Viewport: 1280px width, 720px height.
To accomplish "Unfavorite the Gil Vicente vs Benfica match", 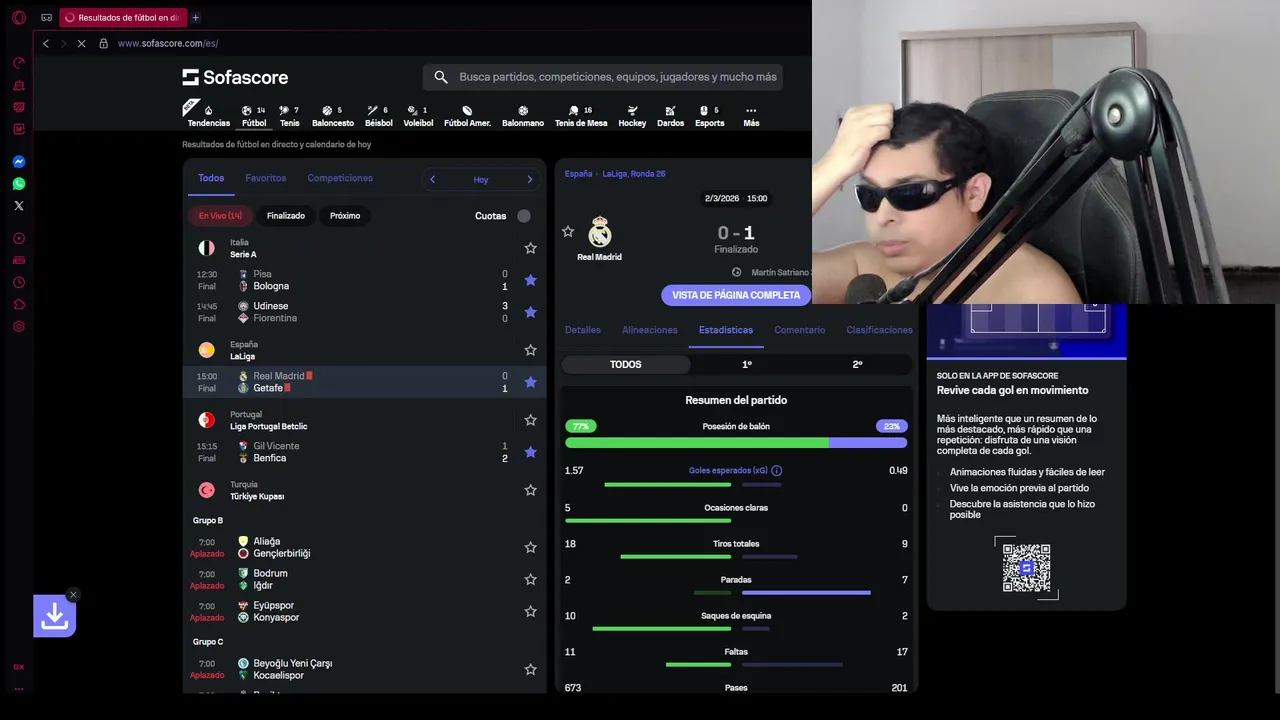I will click(x=531, y=452).
